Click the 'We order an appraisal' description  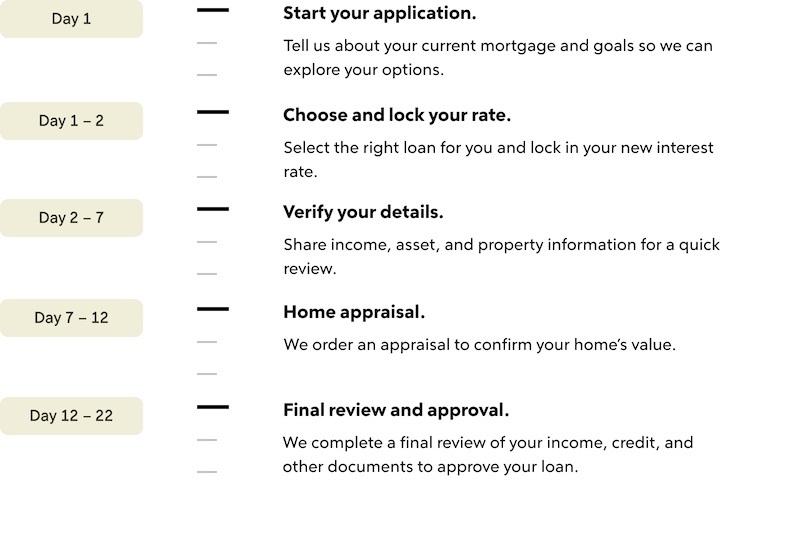click(480, 345)
